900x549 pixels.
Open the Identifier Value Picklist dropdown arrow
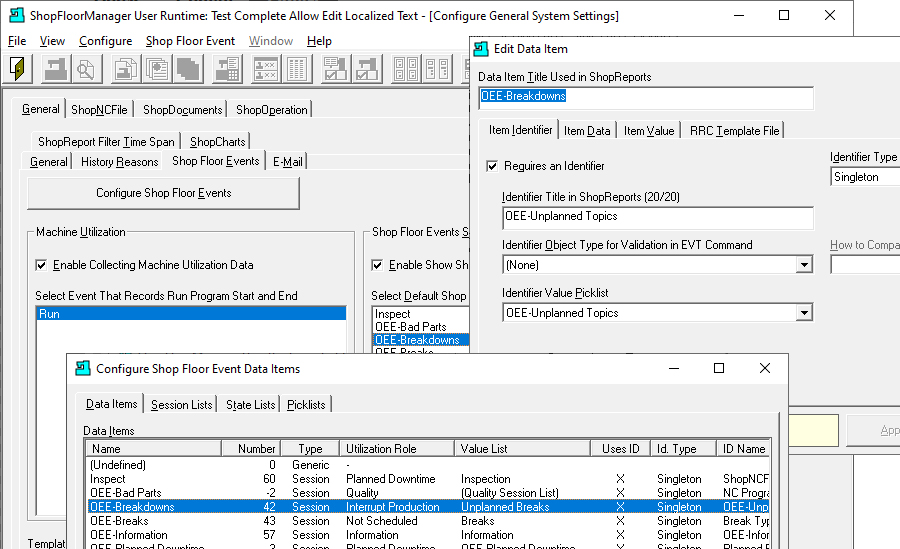click(804, 313)
